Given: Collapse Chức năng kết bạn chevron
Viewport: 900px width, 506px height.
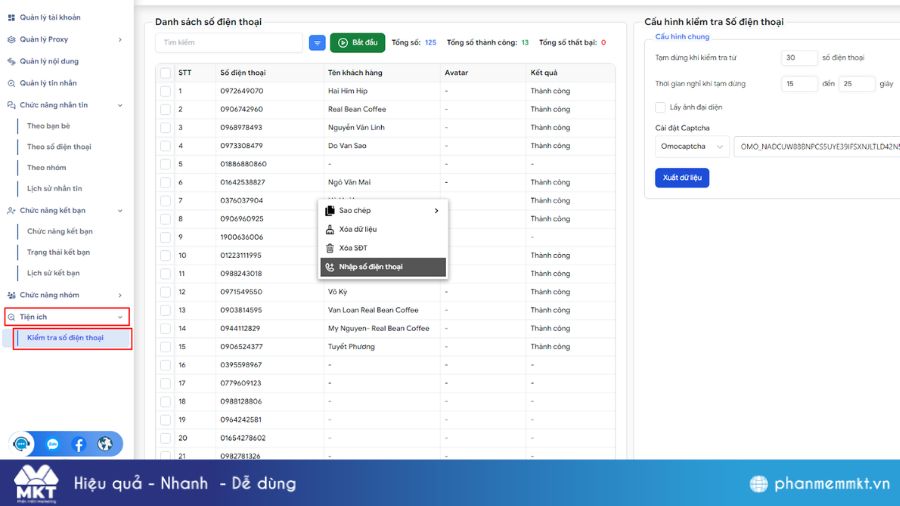Looking at the screenshot, I should (120, 211).
